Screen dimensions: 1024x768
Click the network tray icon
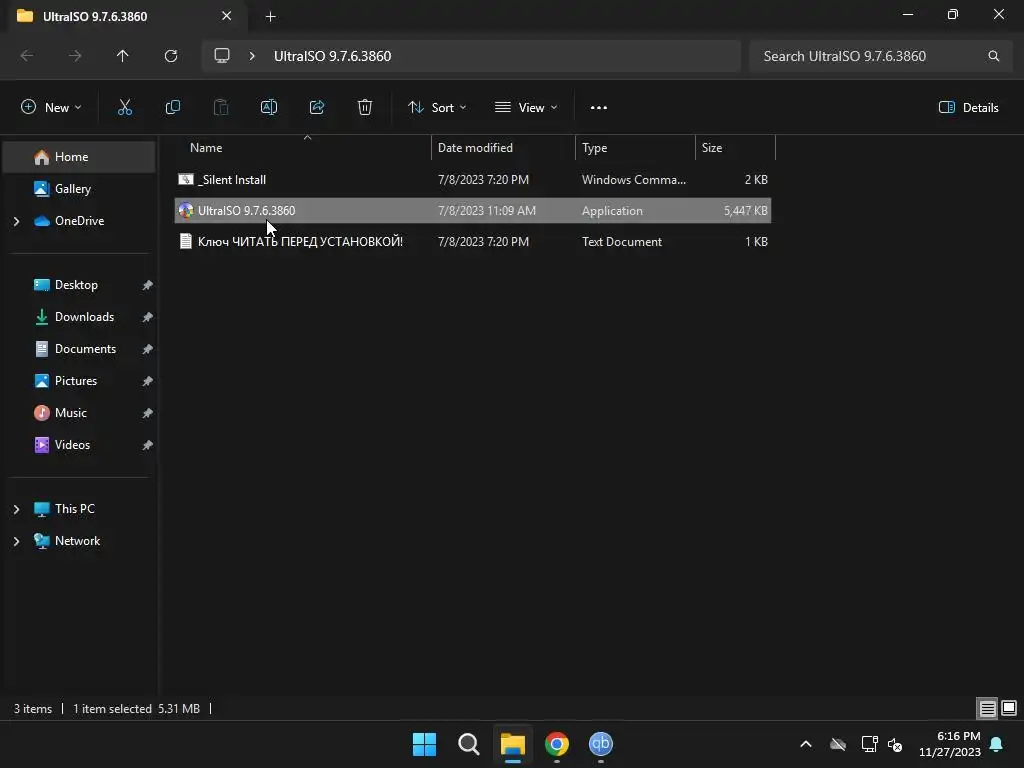coord(869,744)
